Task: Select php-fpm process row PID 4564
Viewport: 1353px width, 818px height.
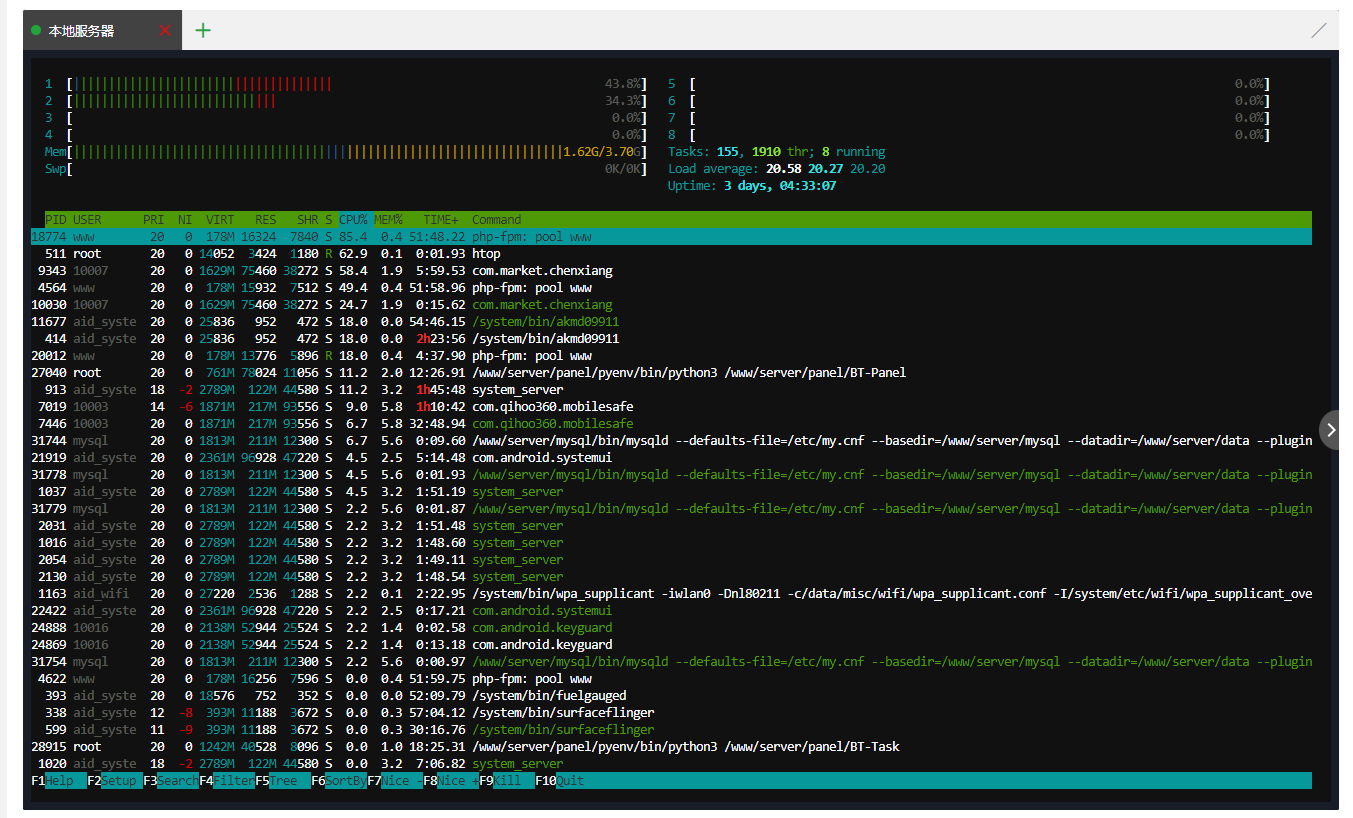Action: (671, 288)
